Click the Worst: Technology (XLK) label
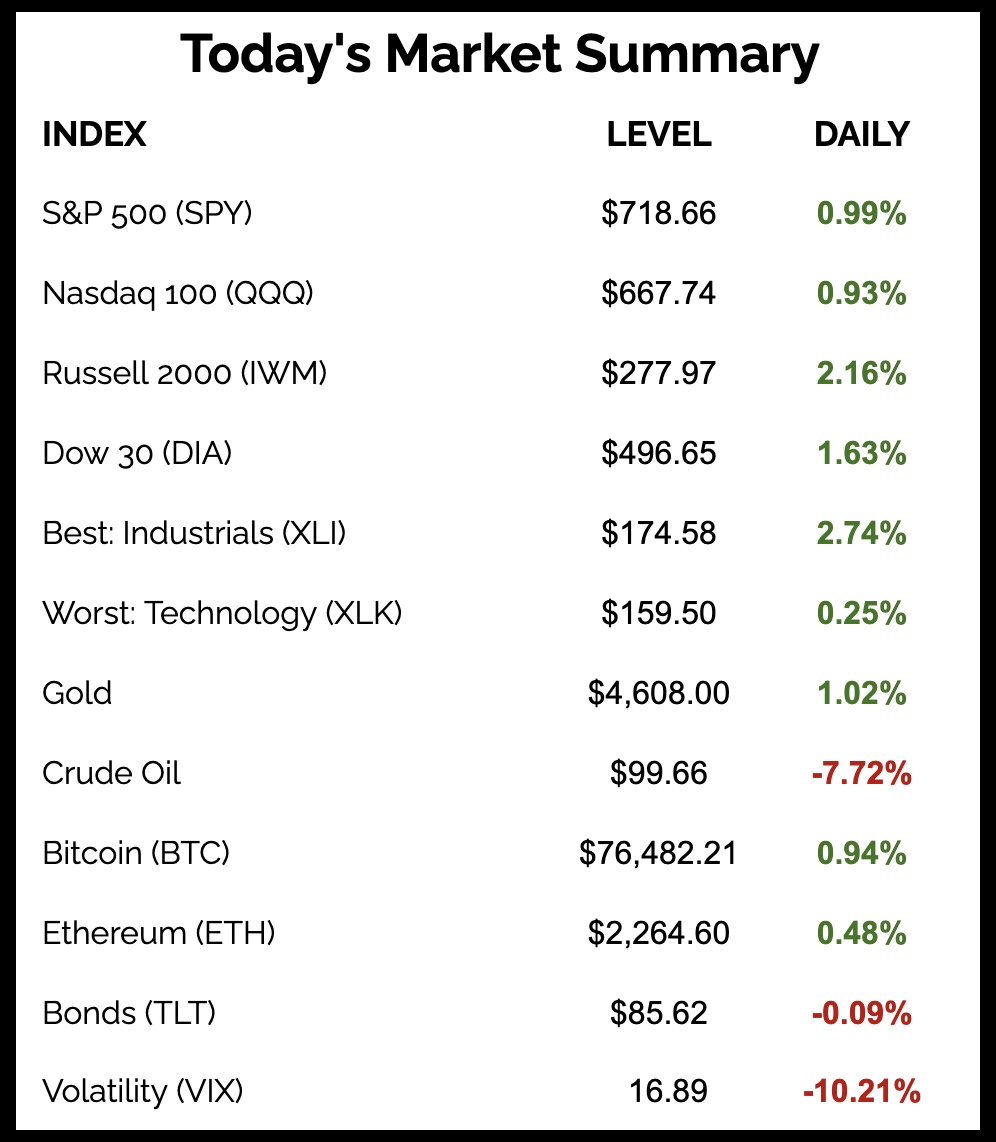The height and width of the screenshot is (1142, 996). click(222, 613)
